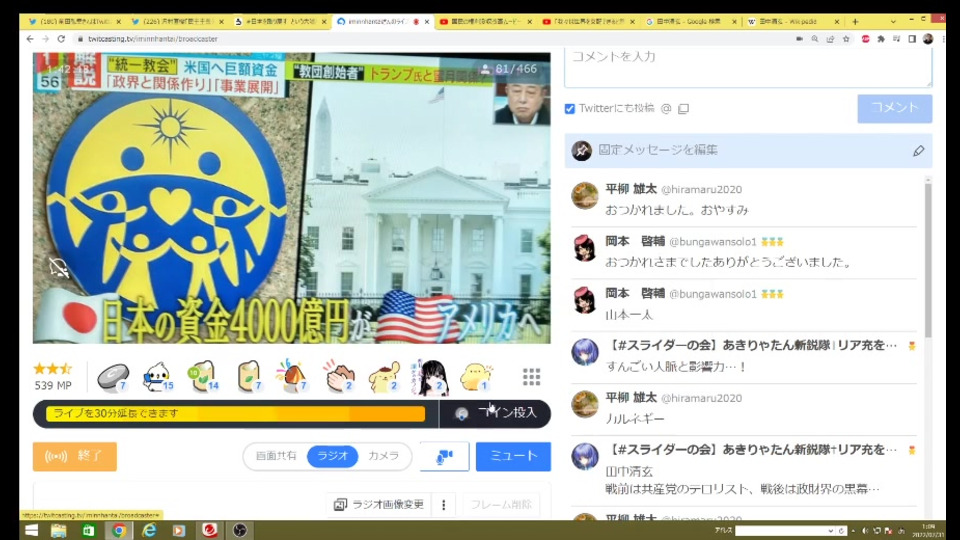Send the tea cup gift with count 14
This screenshot has width=960, height=540.
click(203, 377)
